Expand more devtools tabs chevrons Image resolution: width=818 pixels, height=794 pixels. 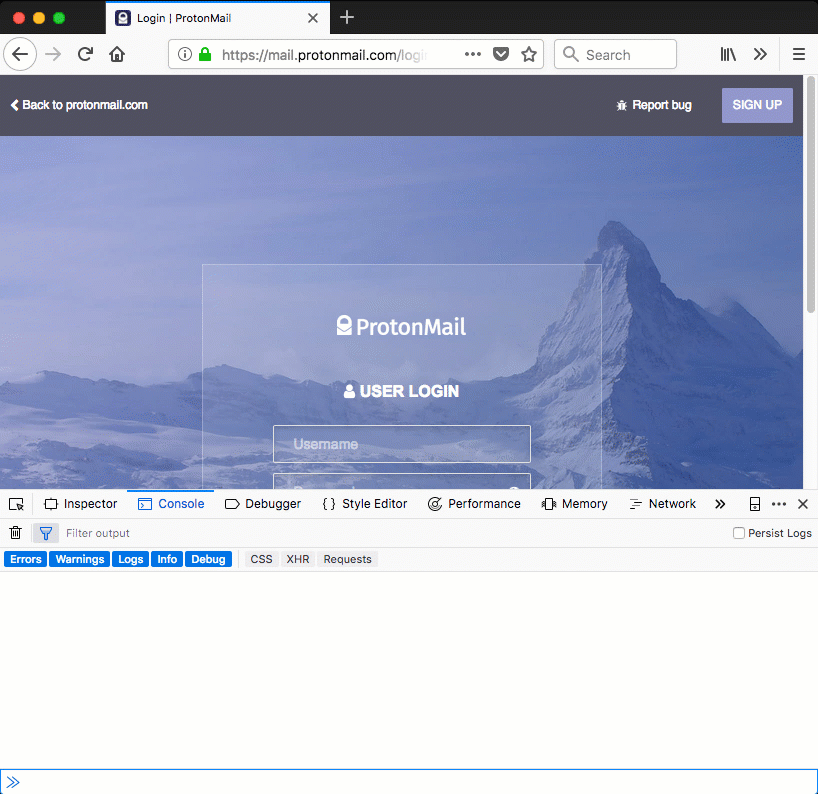pos(720,504)
